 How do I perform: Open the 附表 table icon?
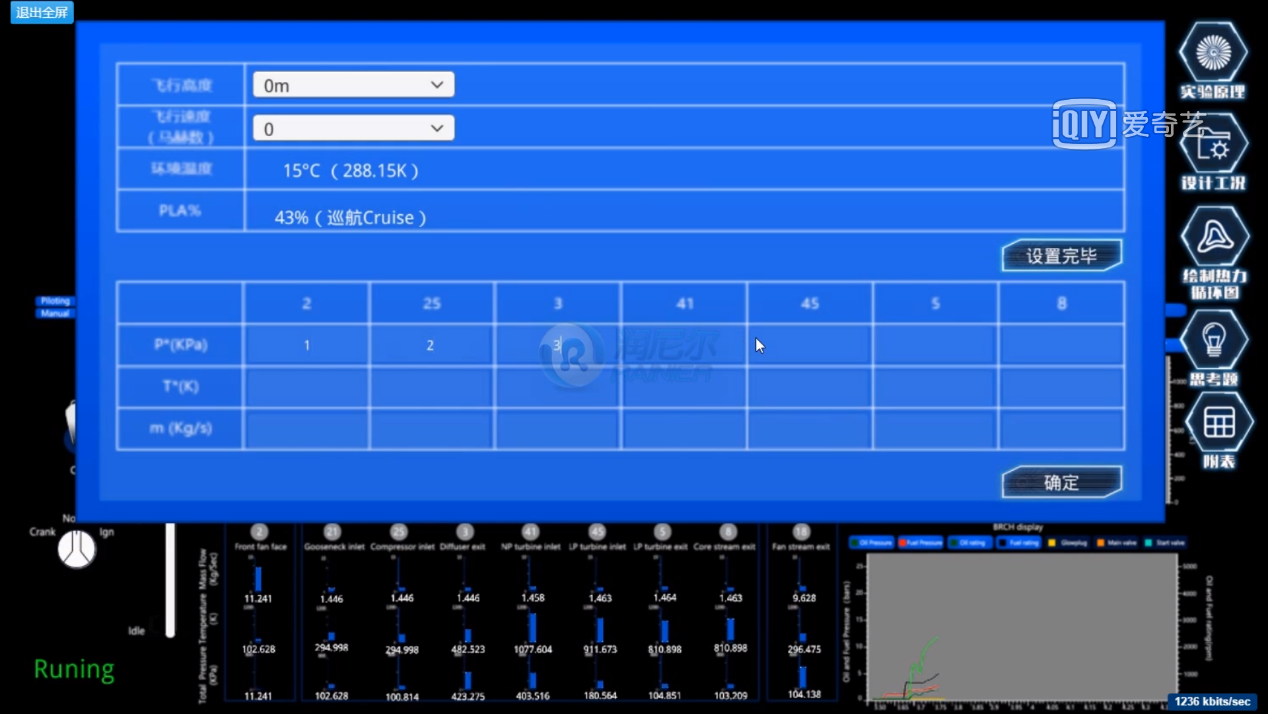coord(1218,423)
